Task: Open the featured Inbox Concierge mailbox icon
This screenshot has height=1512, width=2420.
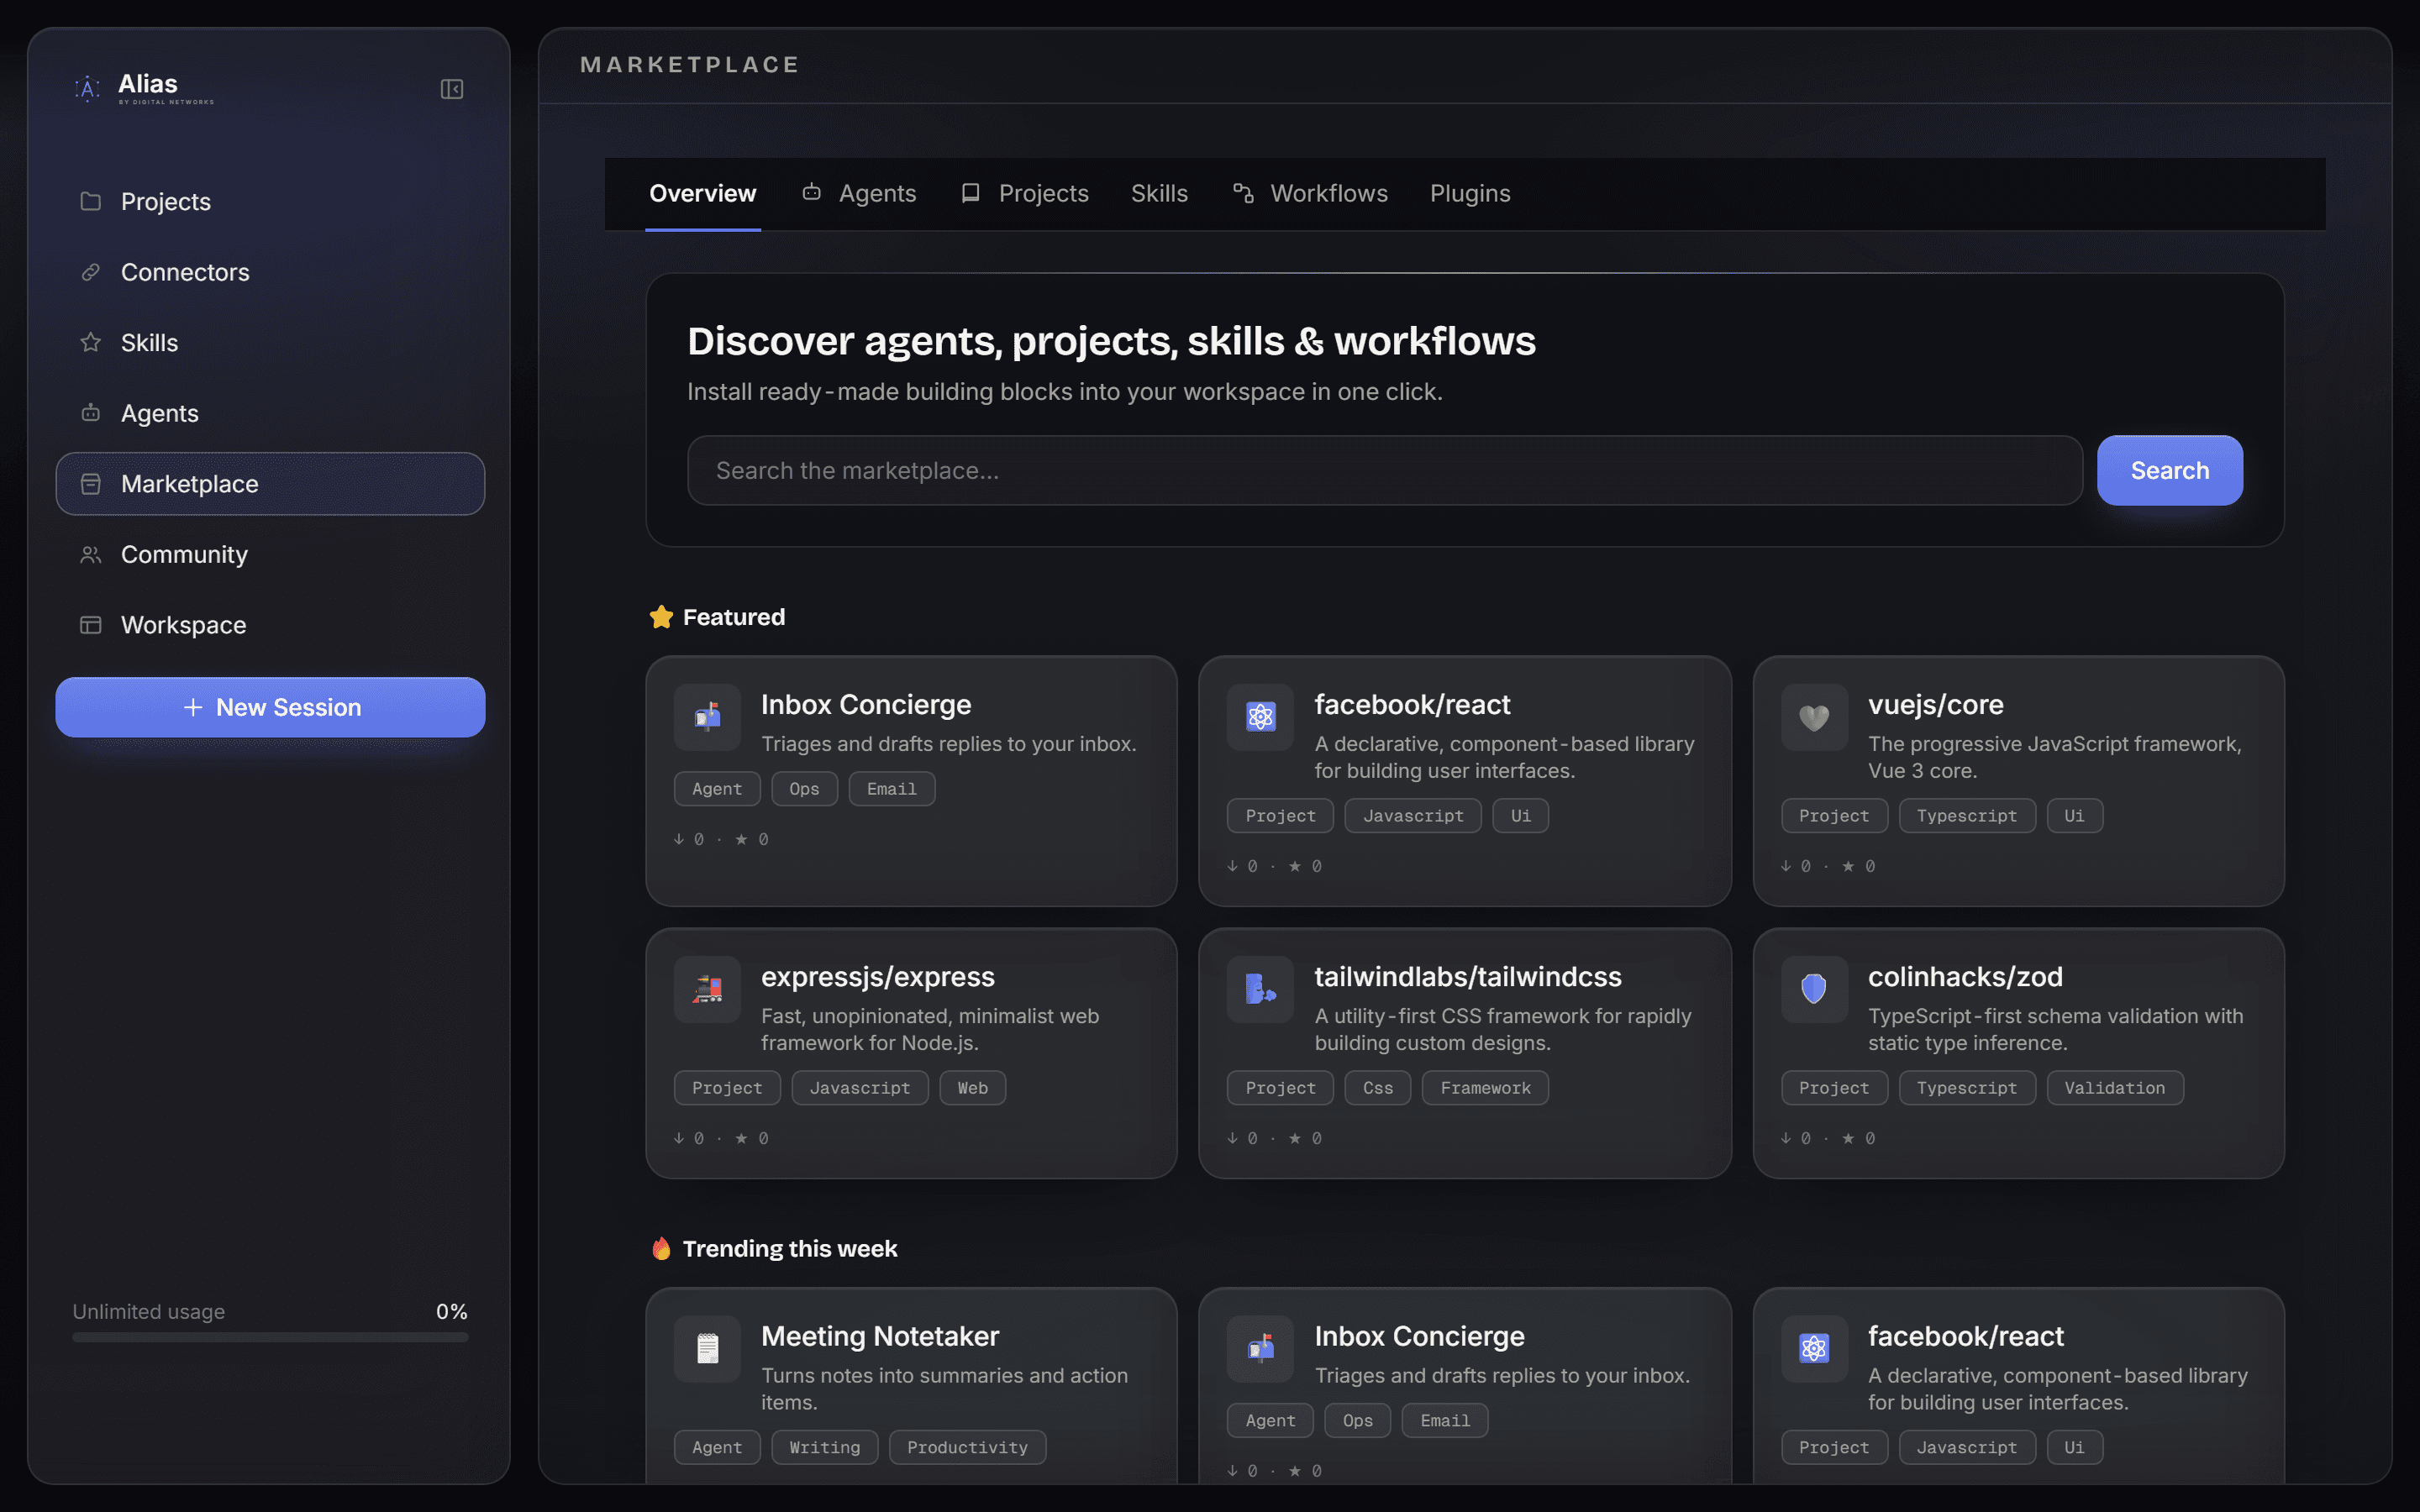Action: click(707, 717)
